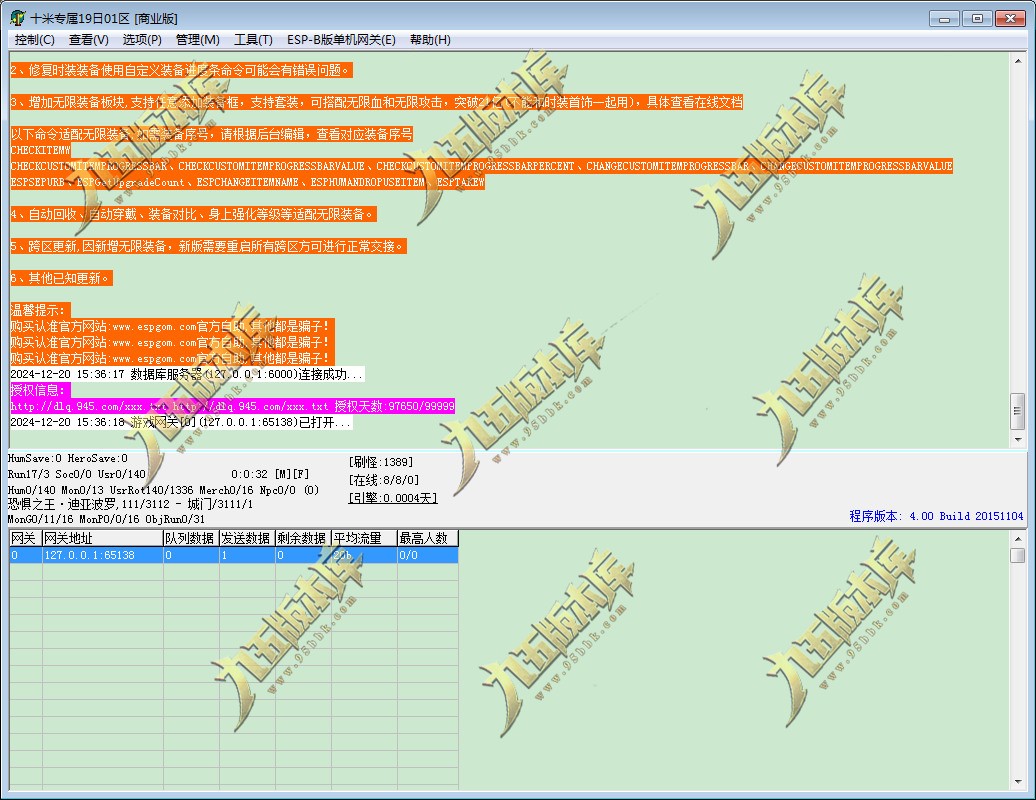Click the 剩余数据 column header

[303, 538]
